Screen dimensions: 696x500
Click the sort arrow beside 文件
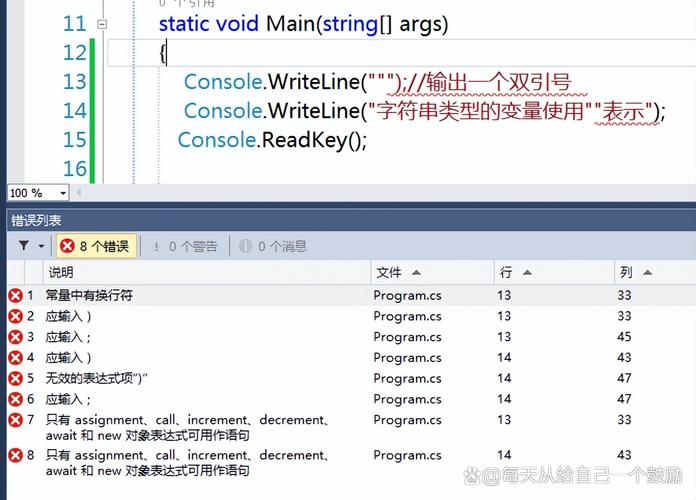[416, 272]
